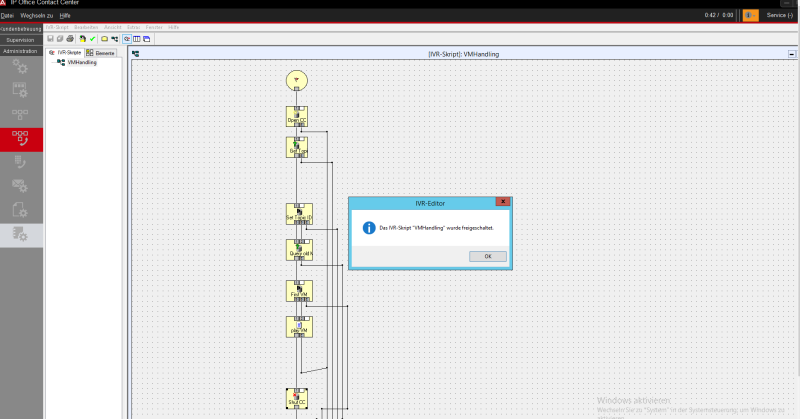The image size is (800, 419).
Task: Click the yellow element toolbar icon
Action: 105,39
